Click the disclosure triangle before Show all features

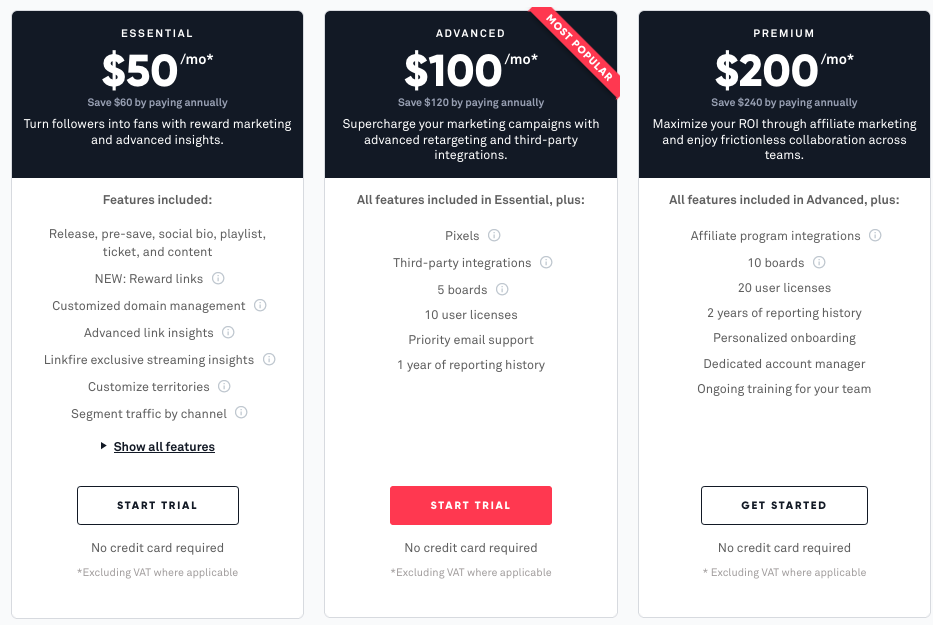point(104,446)
